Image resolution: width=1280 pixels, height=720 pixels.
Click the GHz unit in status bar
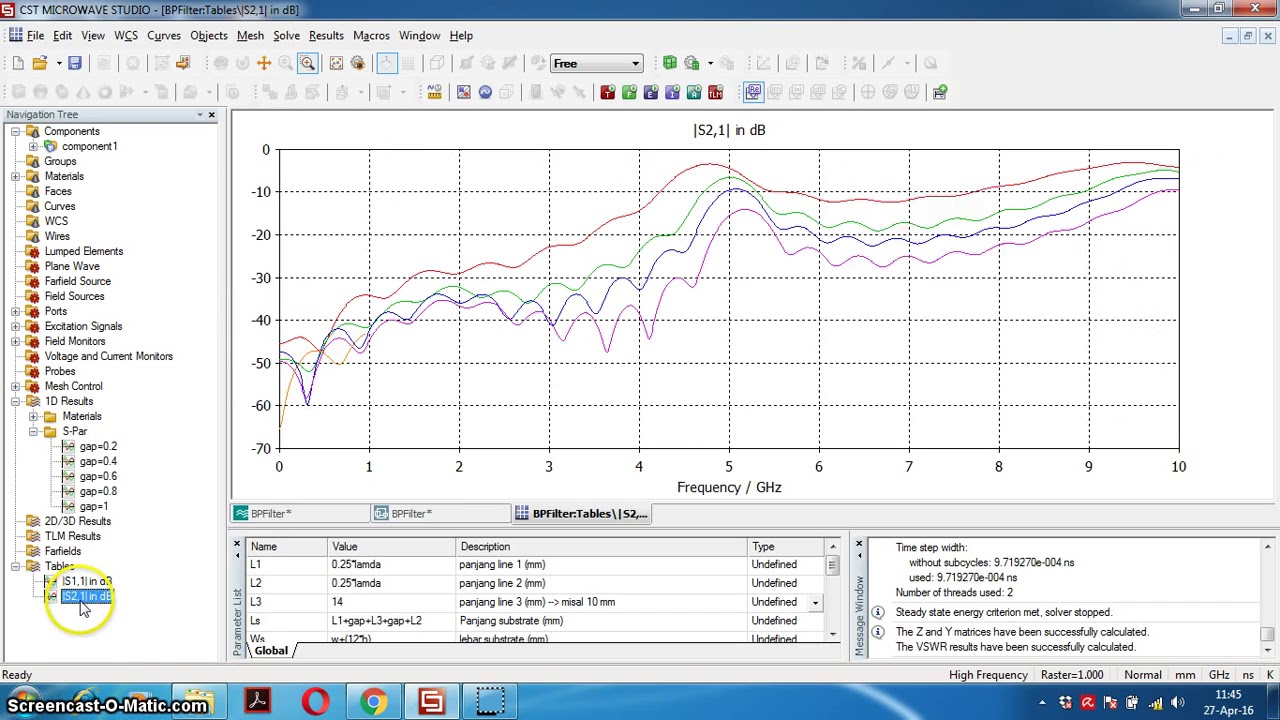tap(1219, 675)
